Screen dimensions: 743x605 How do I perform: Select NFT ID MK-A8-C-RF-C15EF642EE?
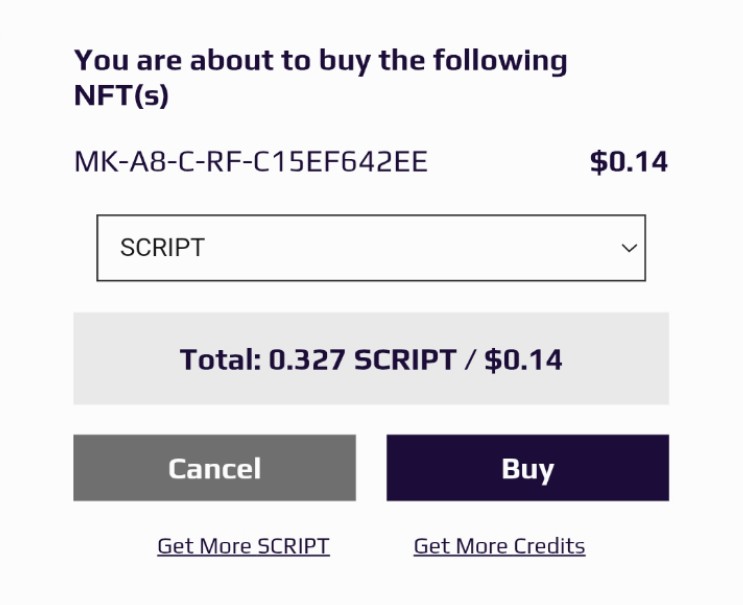click(x=251, y=162)
